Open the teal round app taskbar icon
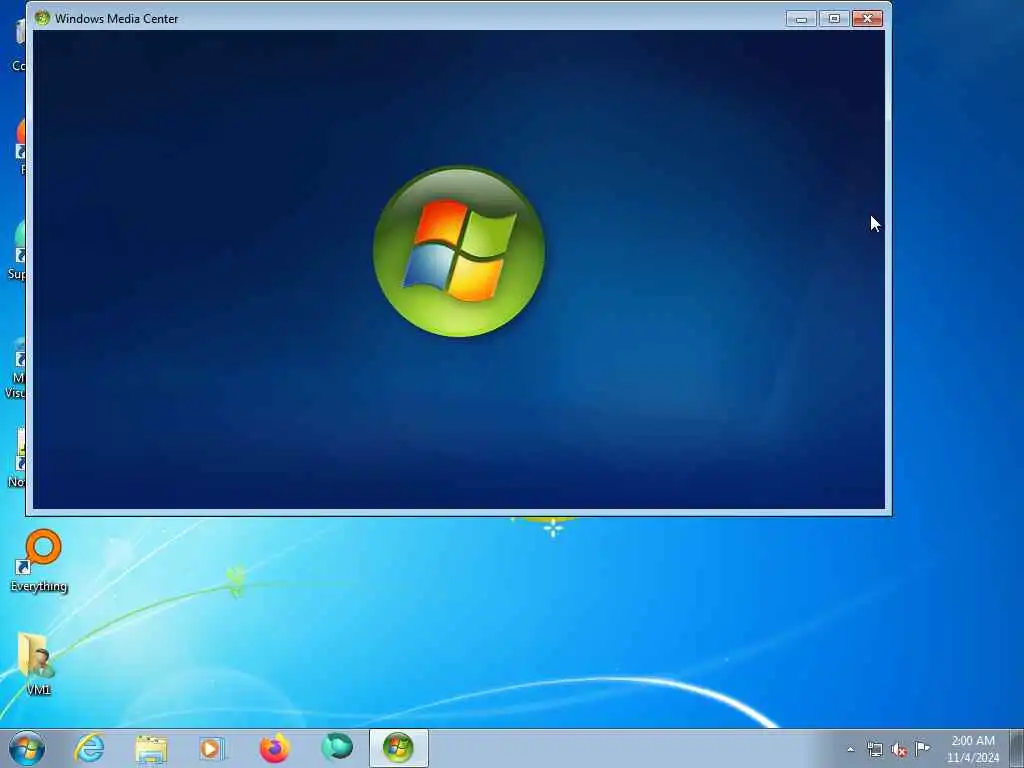Viewport: 1024px width, 768px height. pos(337,747)
